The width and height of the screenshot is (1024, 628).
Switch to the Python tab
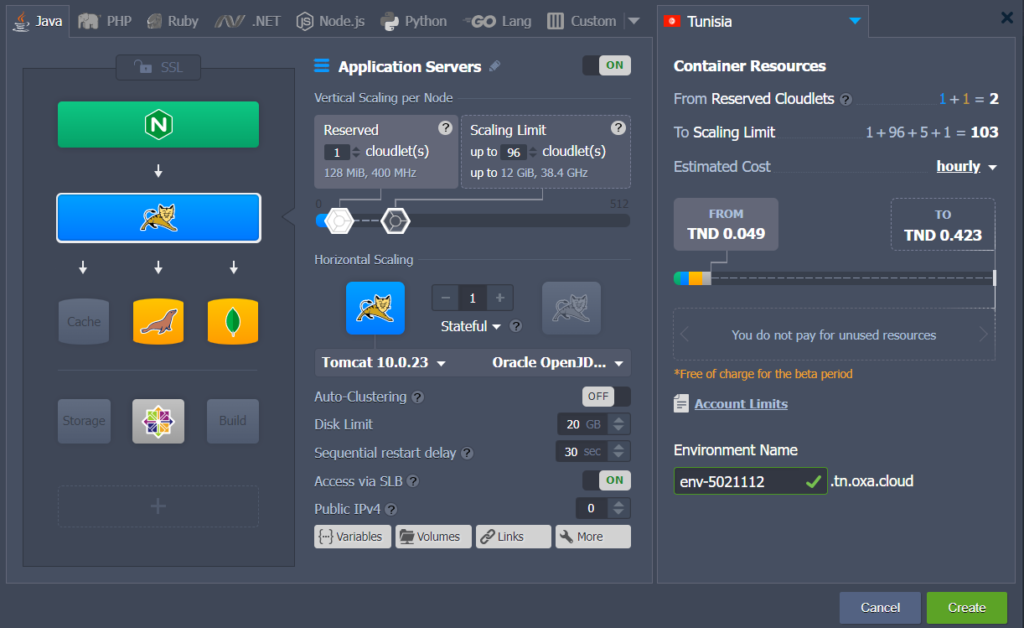click(413, 21)
